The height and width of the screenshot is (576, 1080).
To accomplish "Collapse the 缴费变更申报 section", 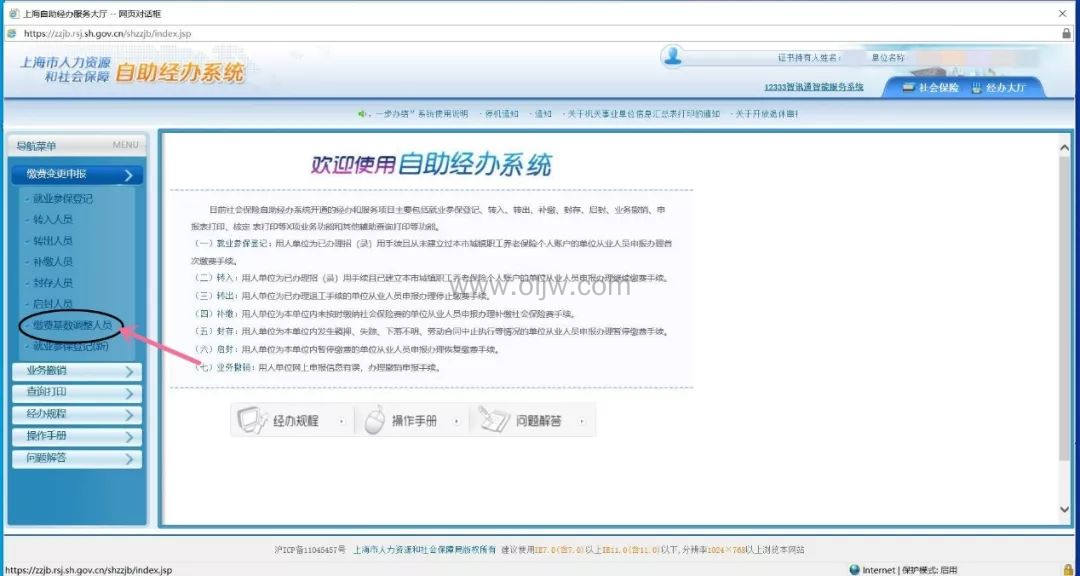I will [77, 175].
